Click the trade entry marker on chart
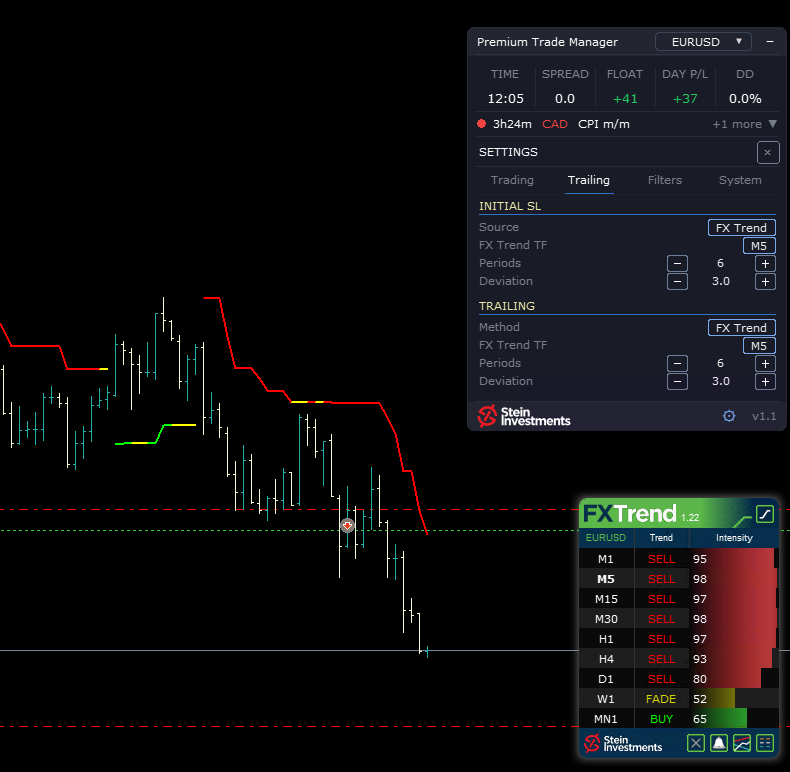Image resolution: width=790 pixels, height=772 pixels. coord(347,526)
